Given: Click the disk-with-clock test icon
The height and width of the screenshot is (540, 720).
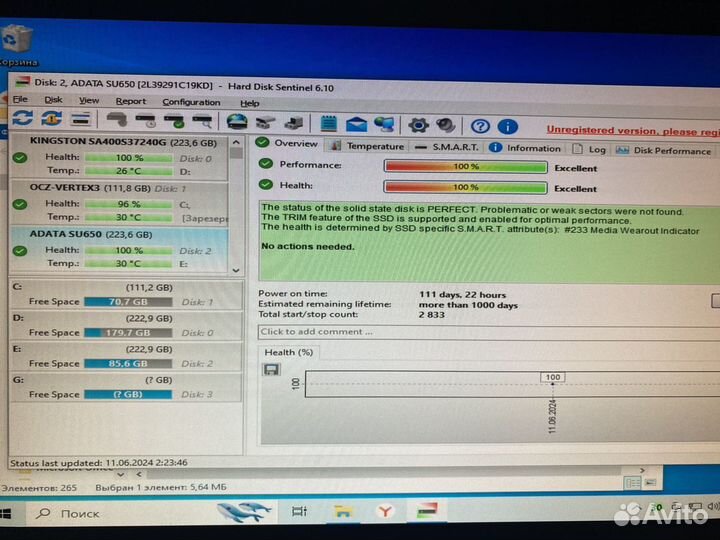Looking at the screenshot, I should [x=146, y=121].
